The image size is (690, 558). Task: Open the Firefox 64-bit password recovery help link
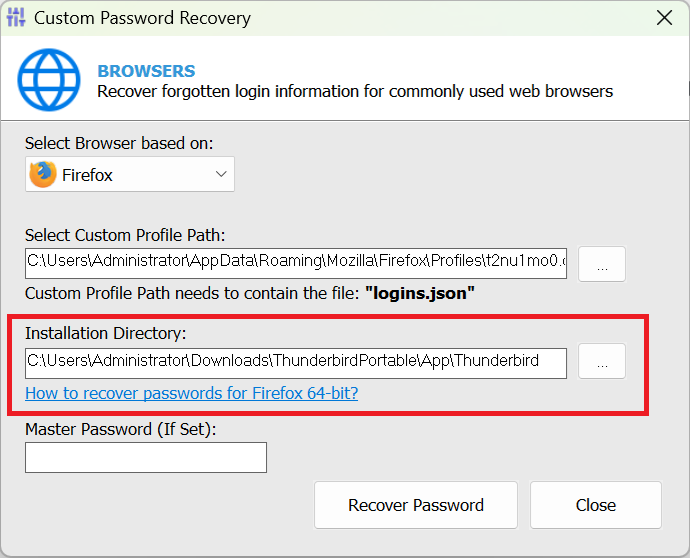click(x=191, y=393)
